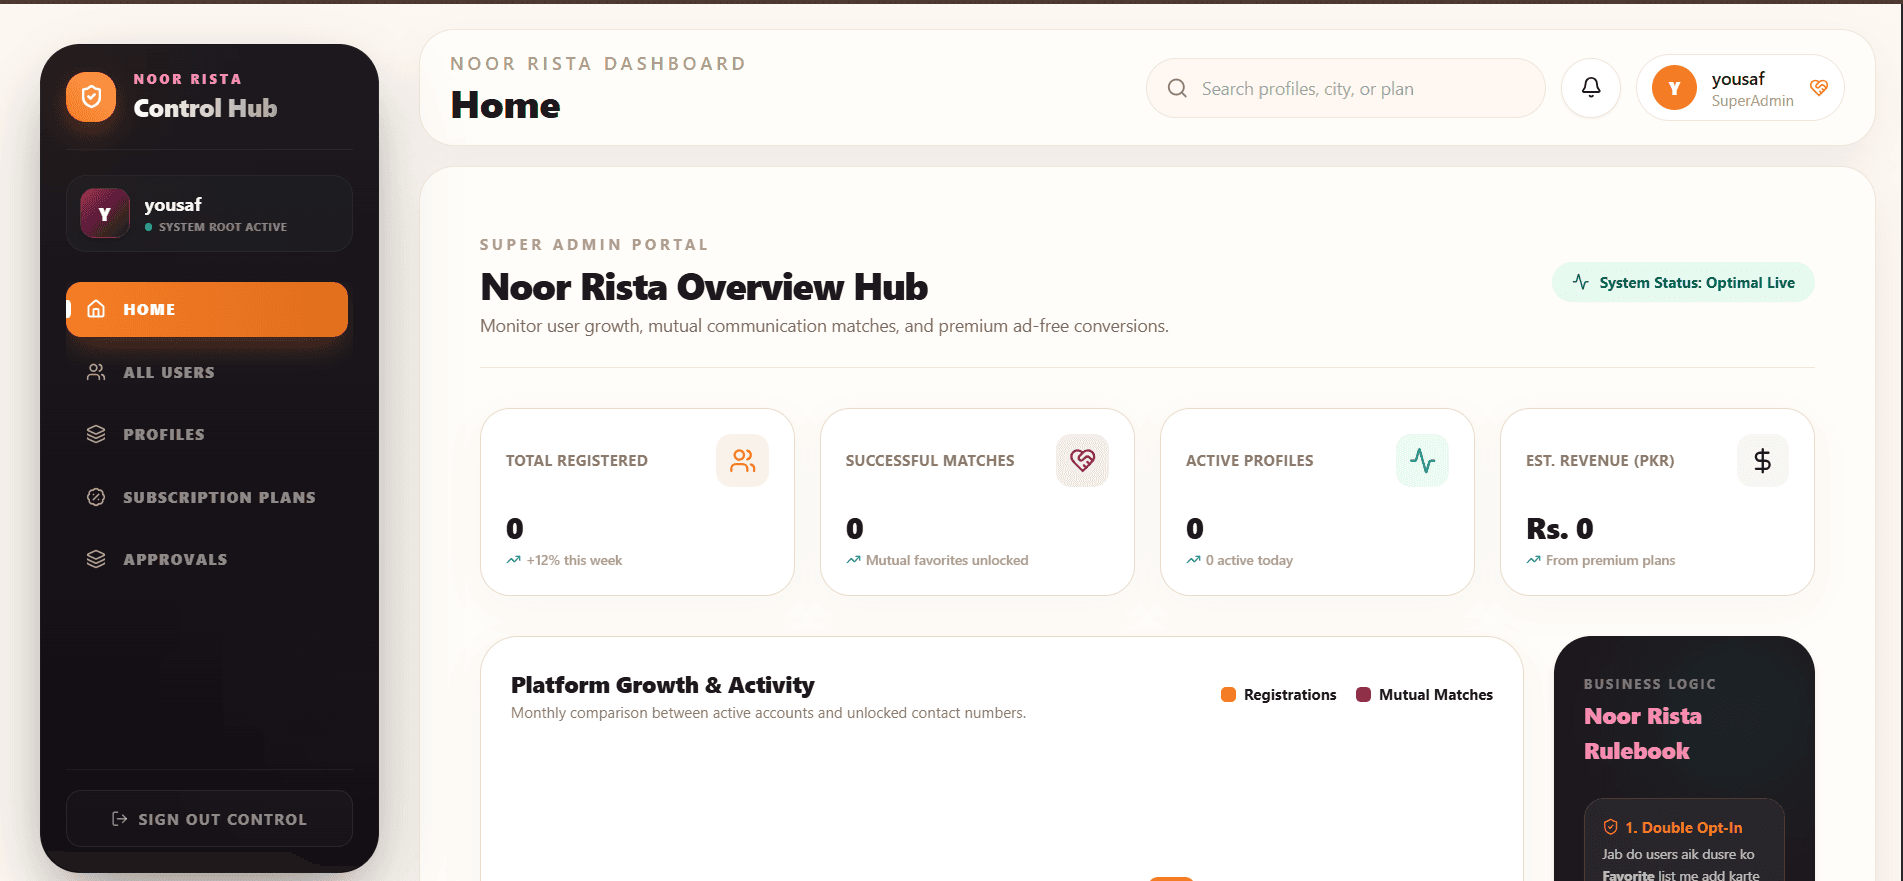This screenshot has width=1903, height=881.
Task: Select the Est. Revenue (PKR) card
Action: coord(1657,502)
